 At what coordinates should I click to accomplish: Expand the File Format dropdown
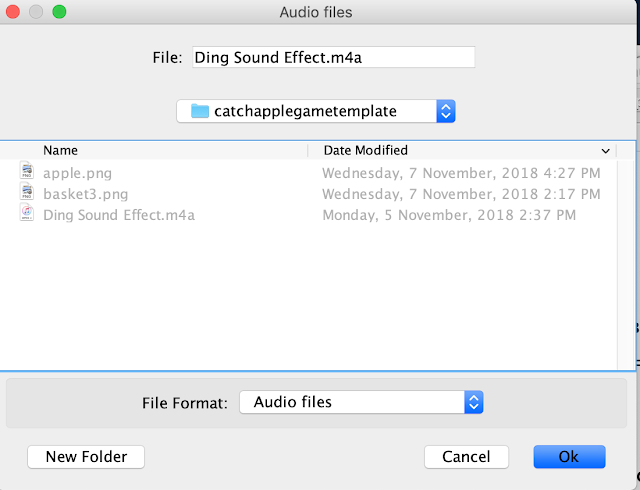474,402
